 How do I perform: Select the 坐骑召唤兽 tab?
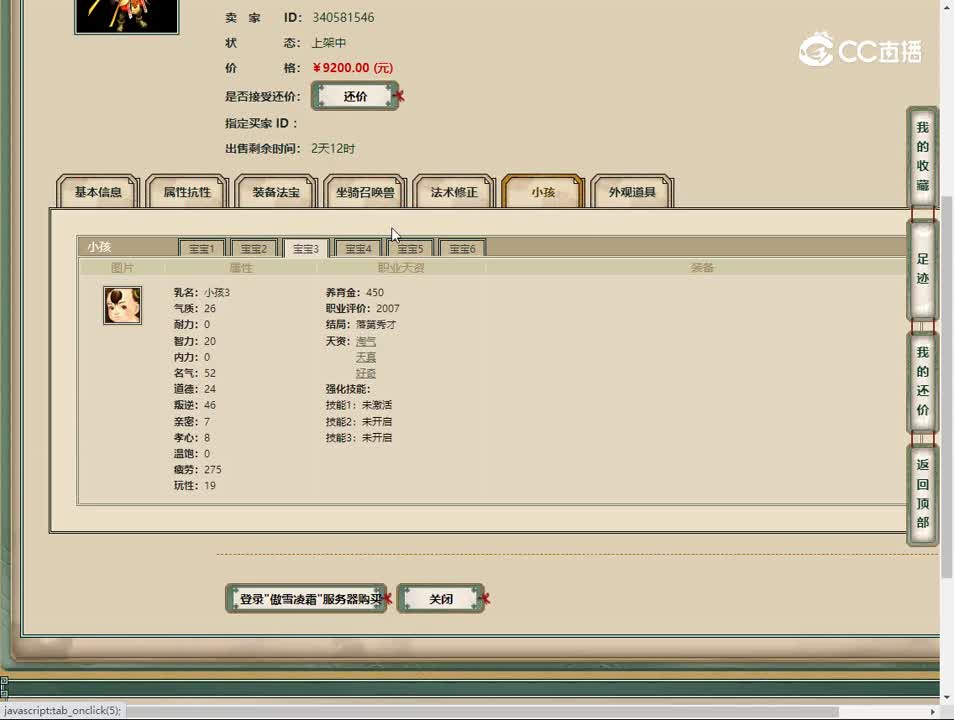point(365,192)
